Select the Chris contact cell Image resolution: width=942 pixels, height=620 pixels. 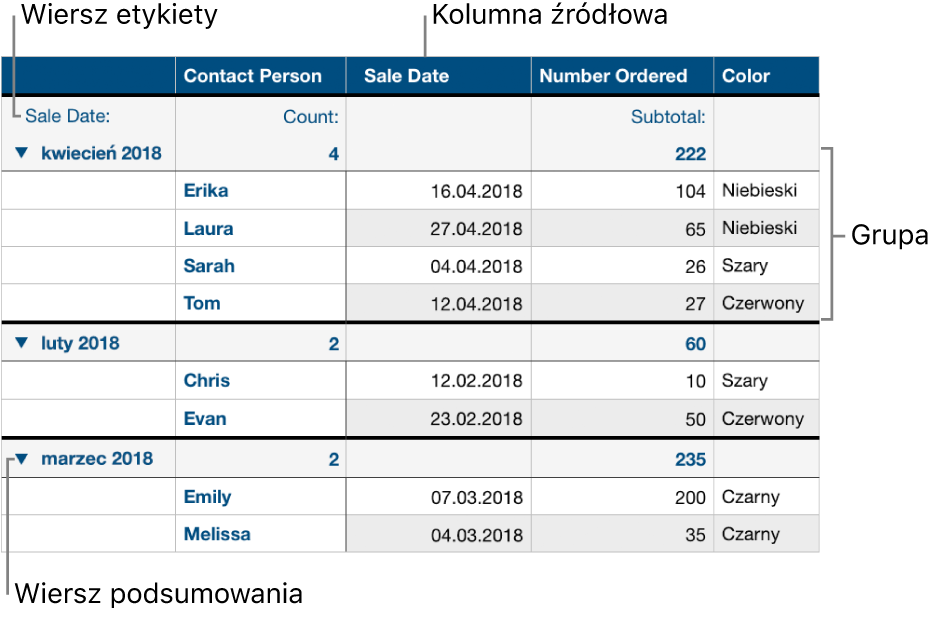pyautogui.click(x=261, y=380)
